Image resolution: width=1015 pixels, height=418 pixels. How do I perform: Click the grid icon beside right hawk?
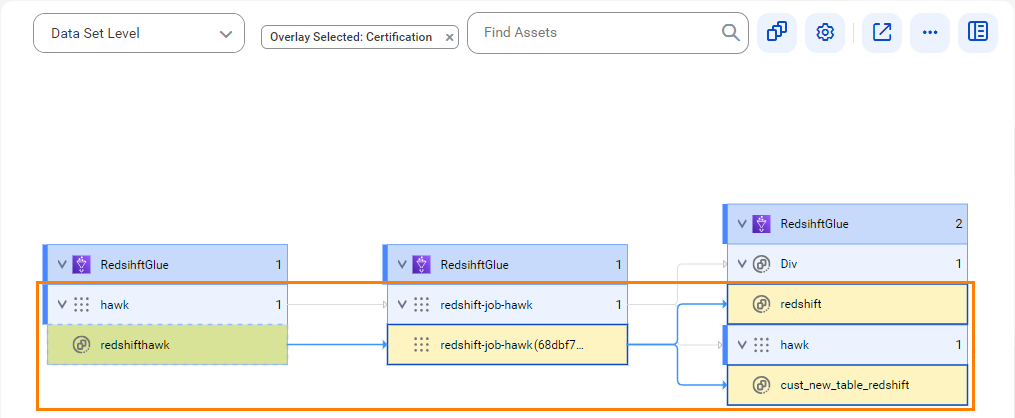pyautogui.click(x=761, y=345)
